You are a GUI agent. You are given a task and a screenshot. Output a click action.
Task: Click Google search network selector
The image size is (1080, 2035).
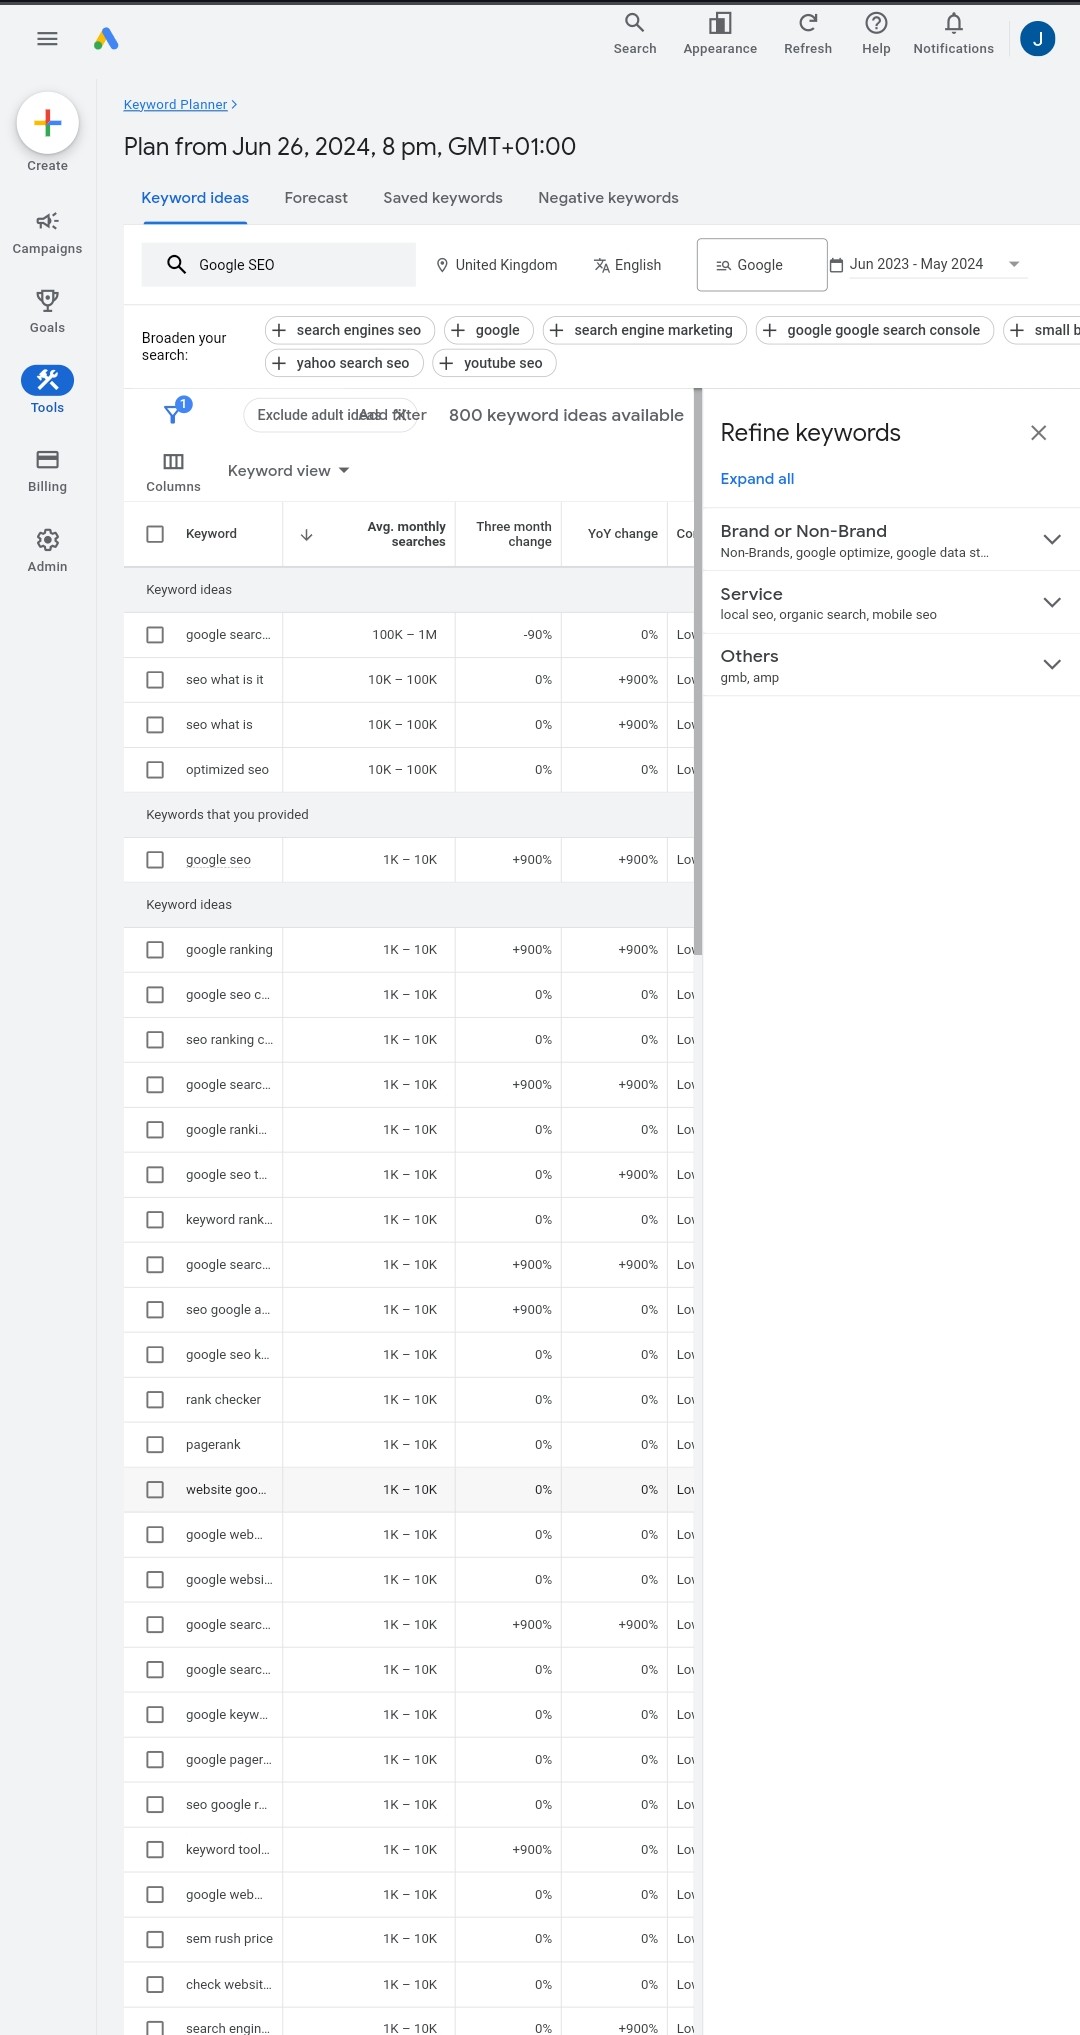[x=762, y=265]
